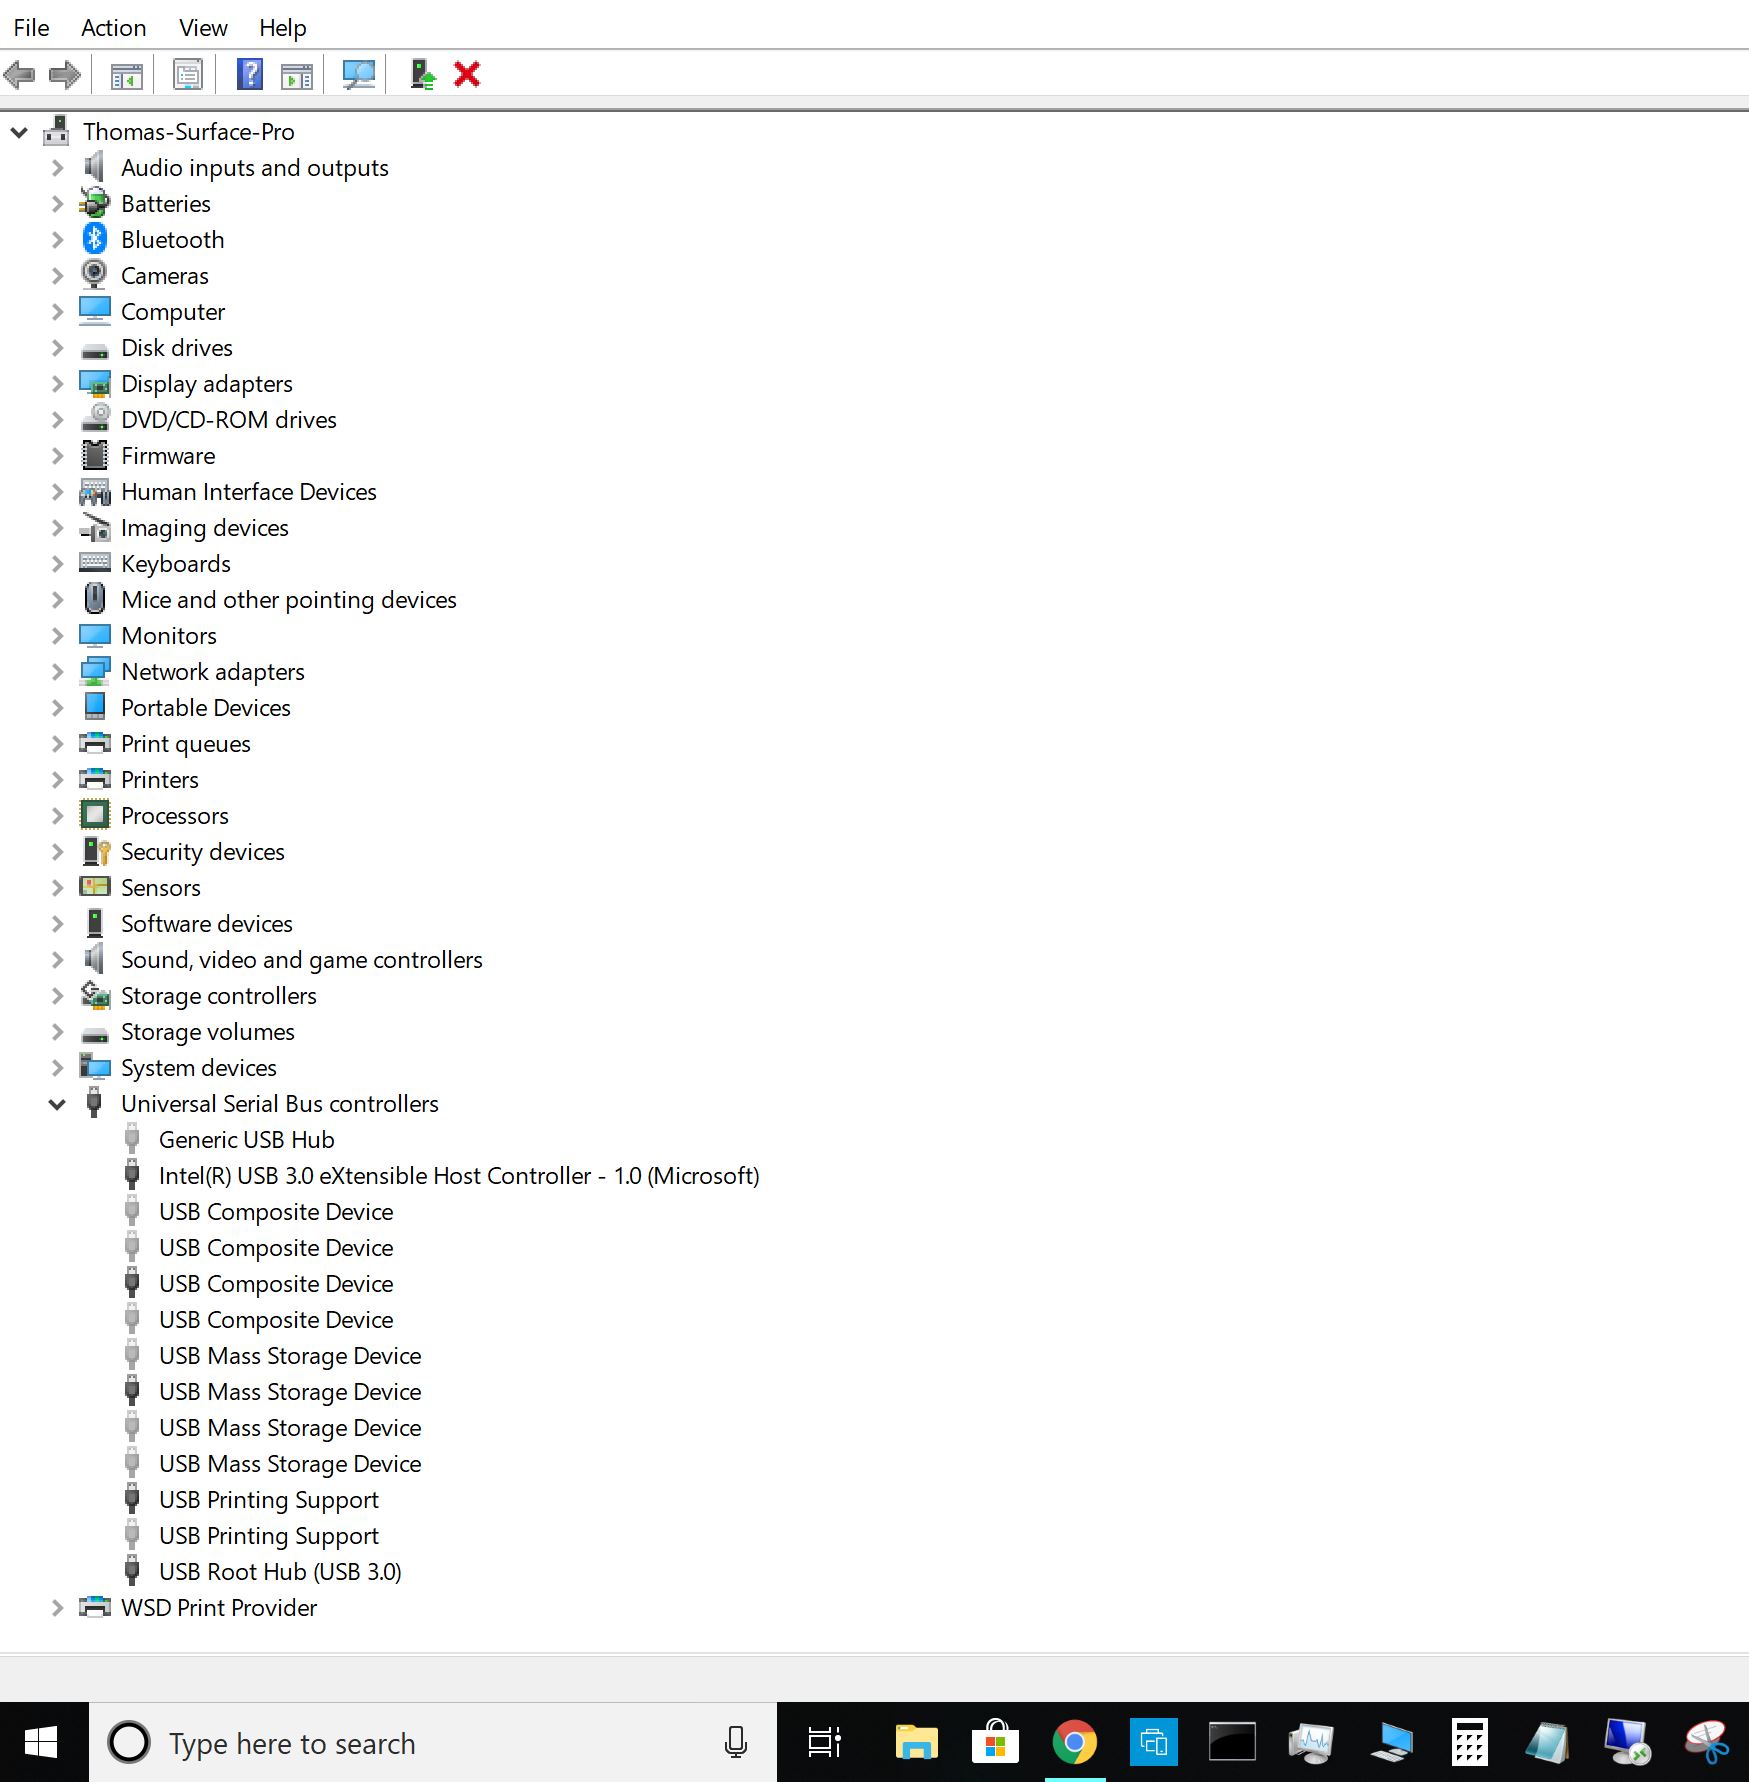Select the Computer category

[x=173, y=312]
